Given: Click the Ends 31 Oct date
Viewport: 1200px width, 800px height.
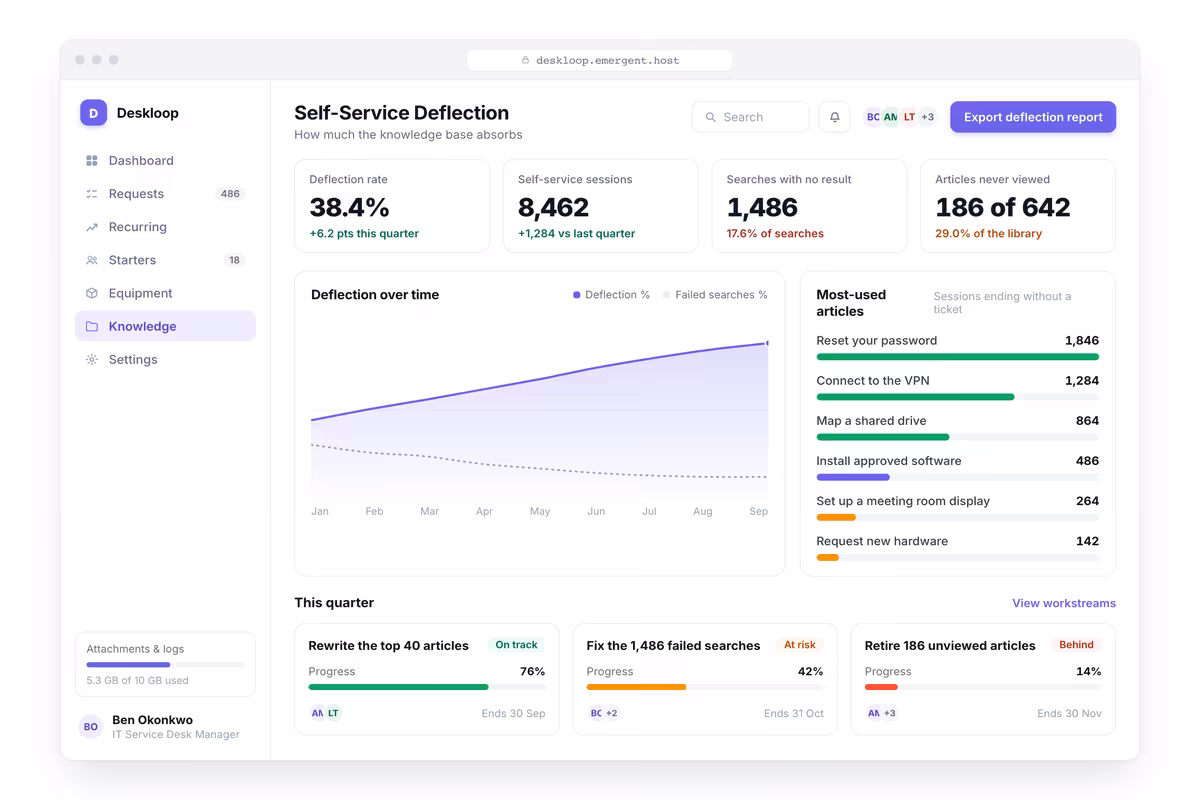Looking at the screenshot, I should tap(794, 713).
